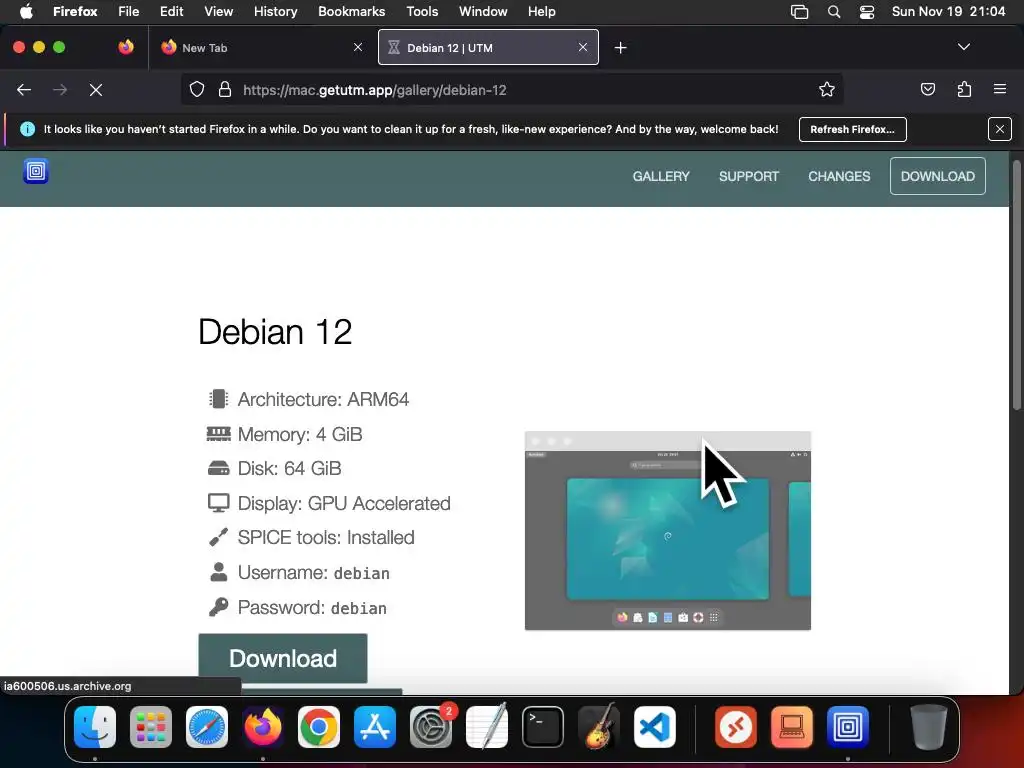
Task: Close the Debian 12 | UTM tab
Action: click(583, 47)
